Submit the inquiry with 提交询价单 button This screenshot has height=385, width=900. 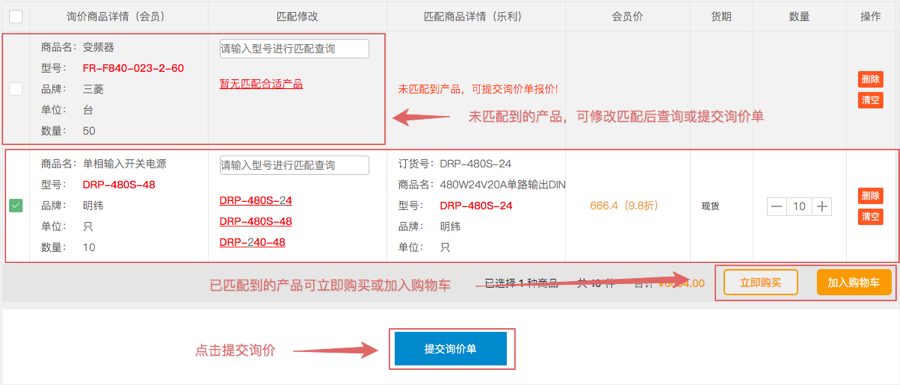(451, 349)
